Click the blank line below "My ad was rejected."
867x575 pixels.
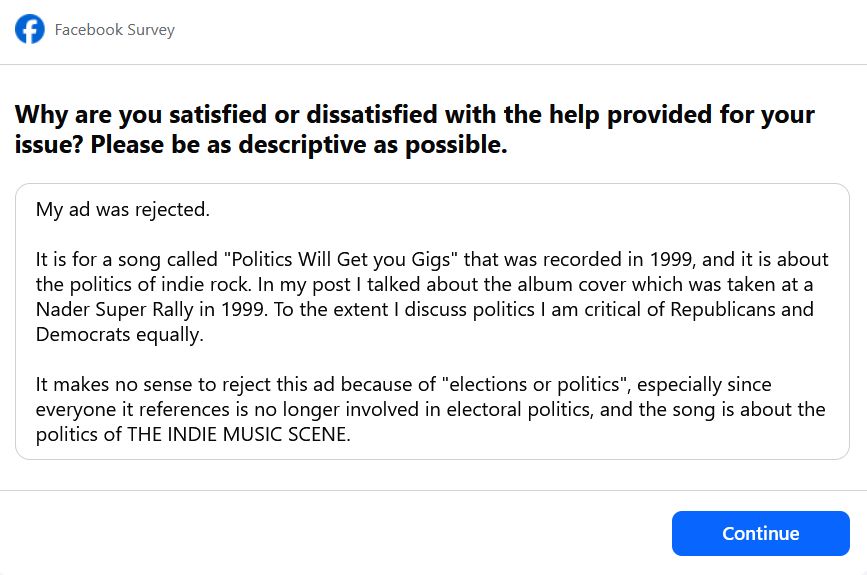pyautogui.click(x=432, y=234)
